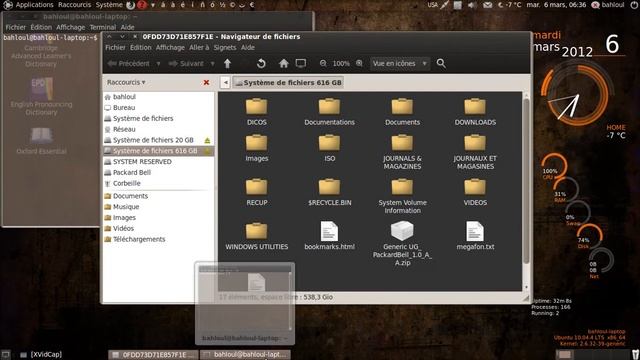Screen dimensions: 640x360
Task: Open the Fichier menu in file browser
Action: click(x=115, y=47)
